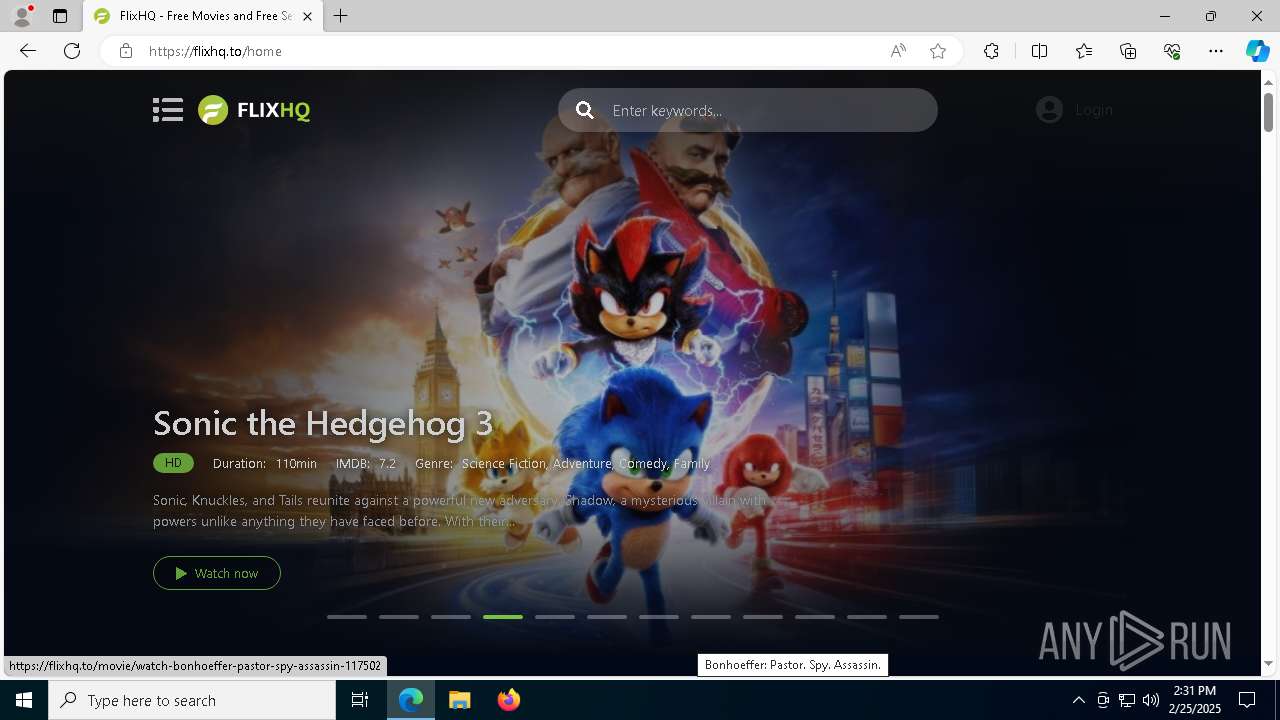Show hidden system tray icons
Screen dimensions: 1280x720
1078,700
